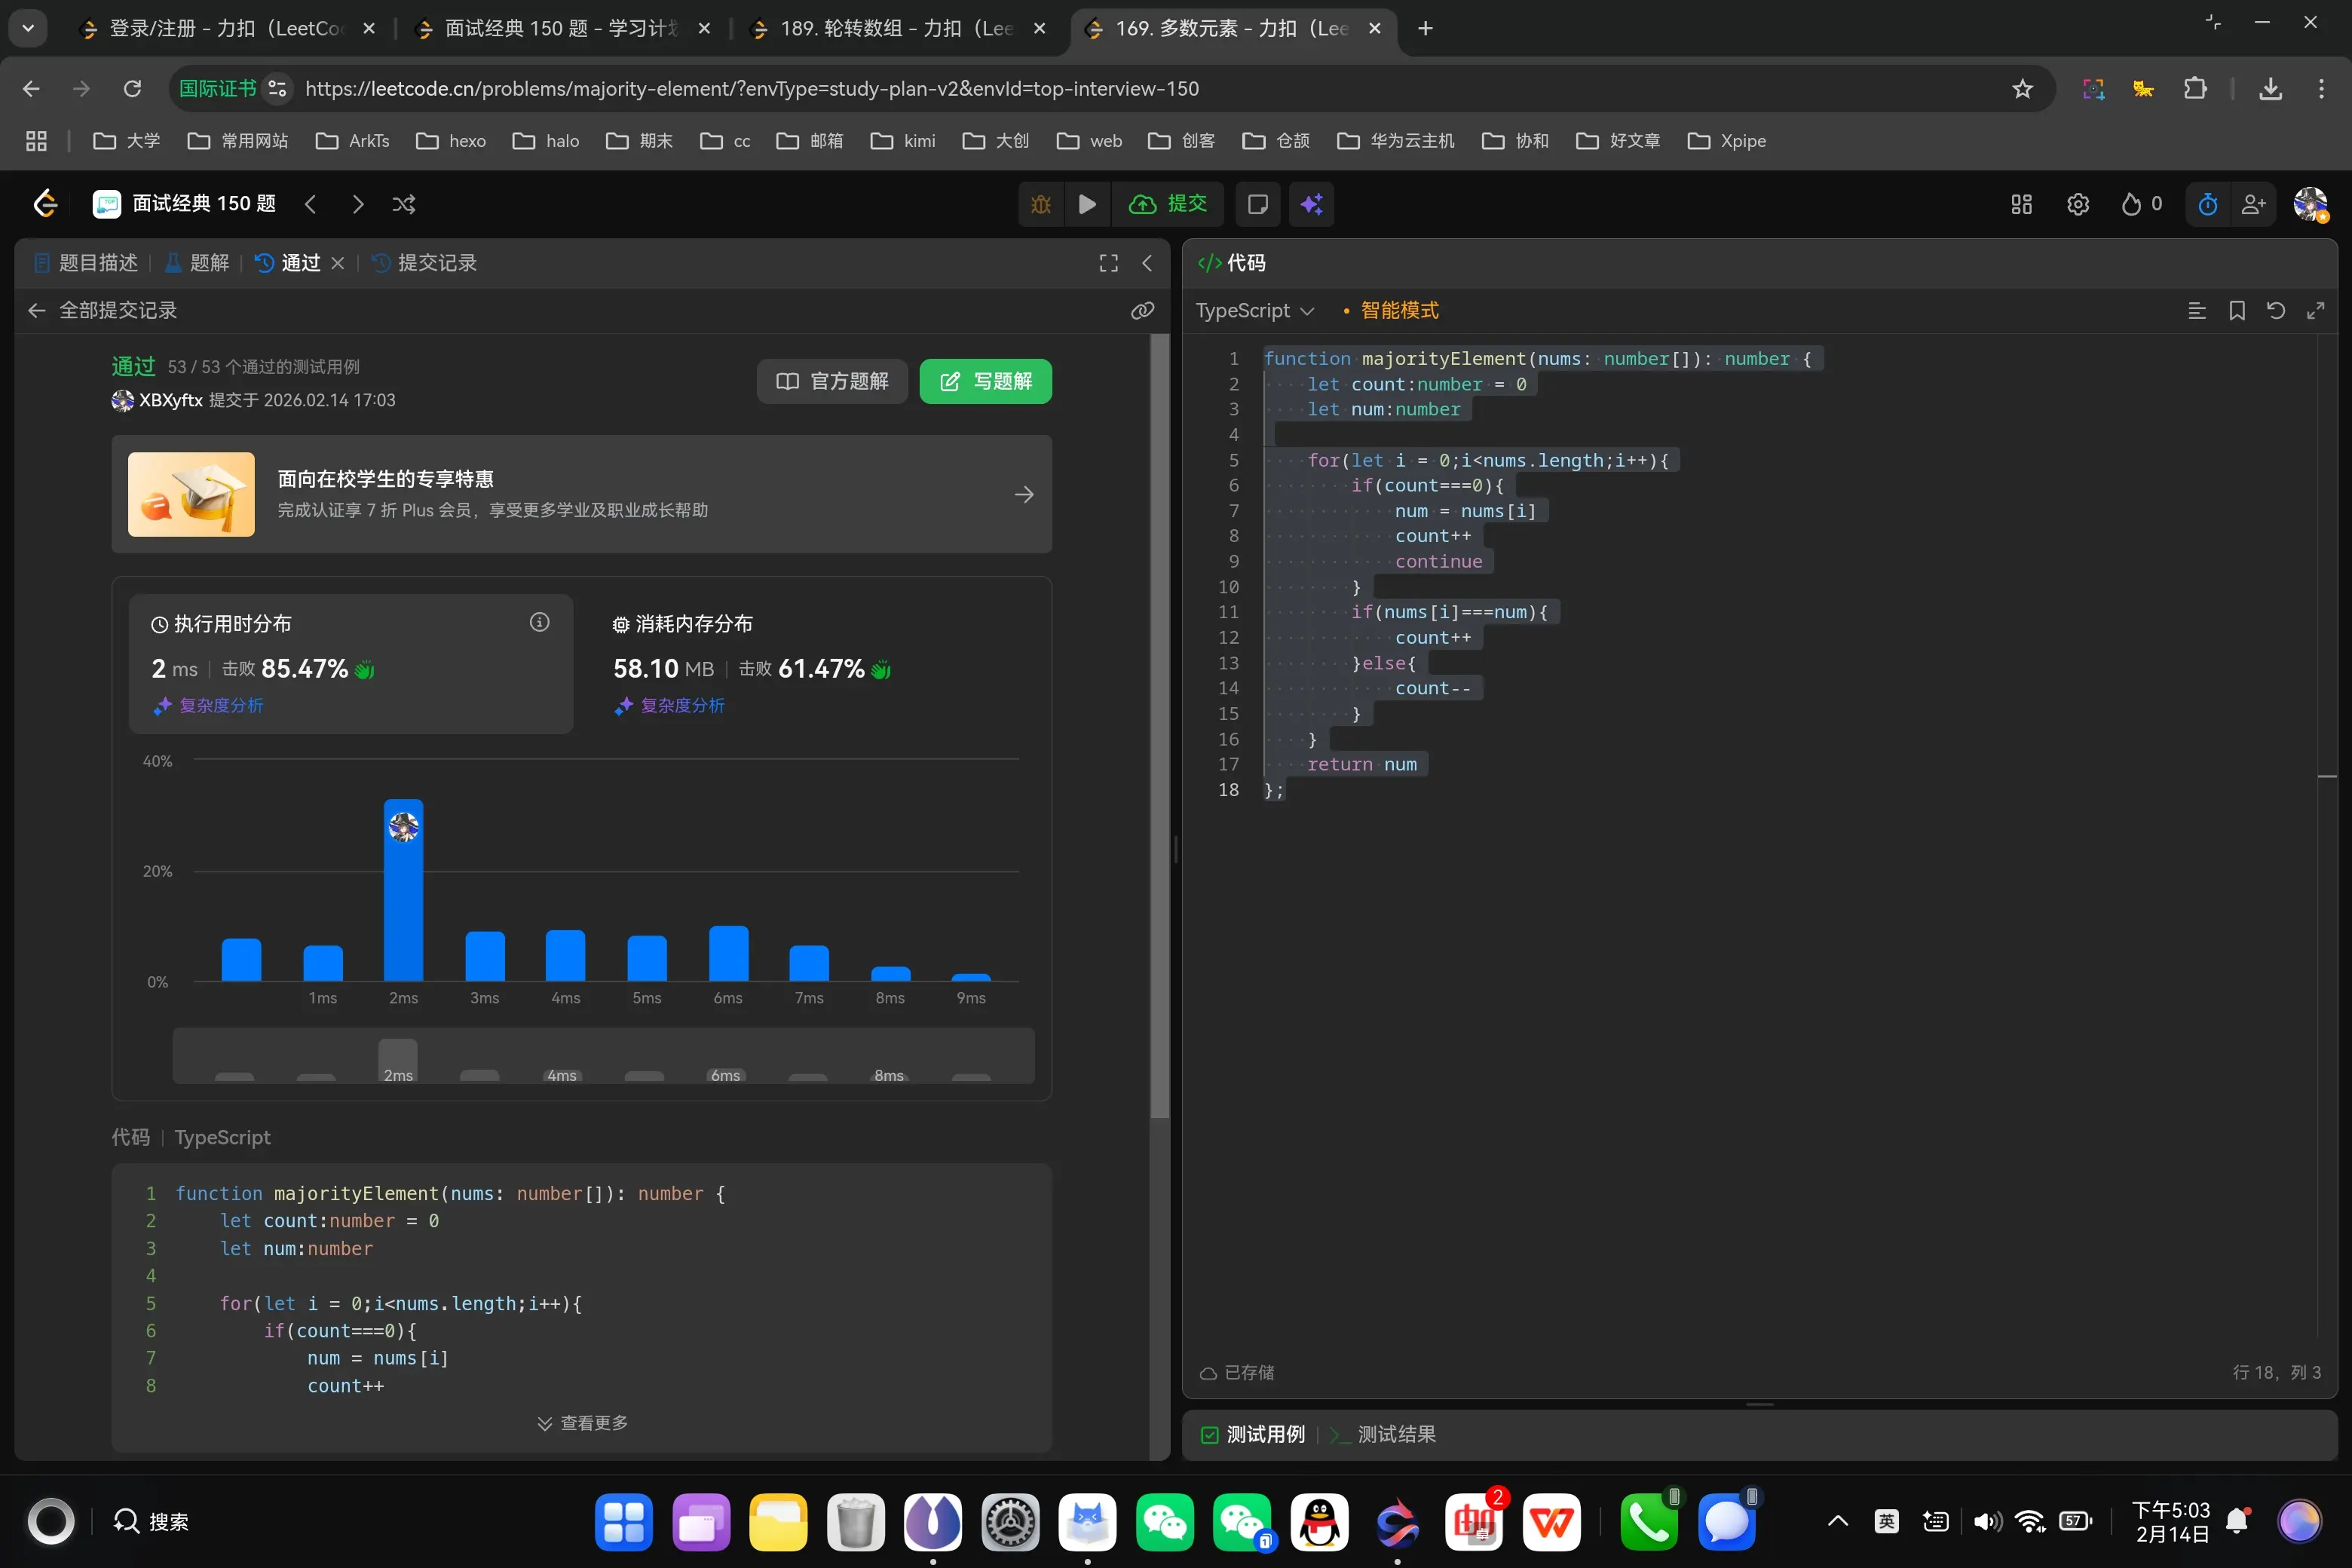Open the notes icon beside submit

(1258, 204)
